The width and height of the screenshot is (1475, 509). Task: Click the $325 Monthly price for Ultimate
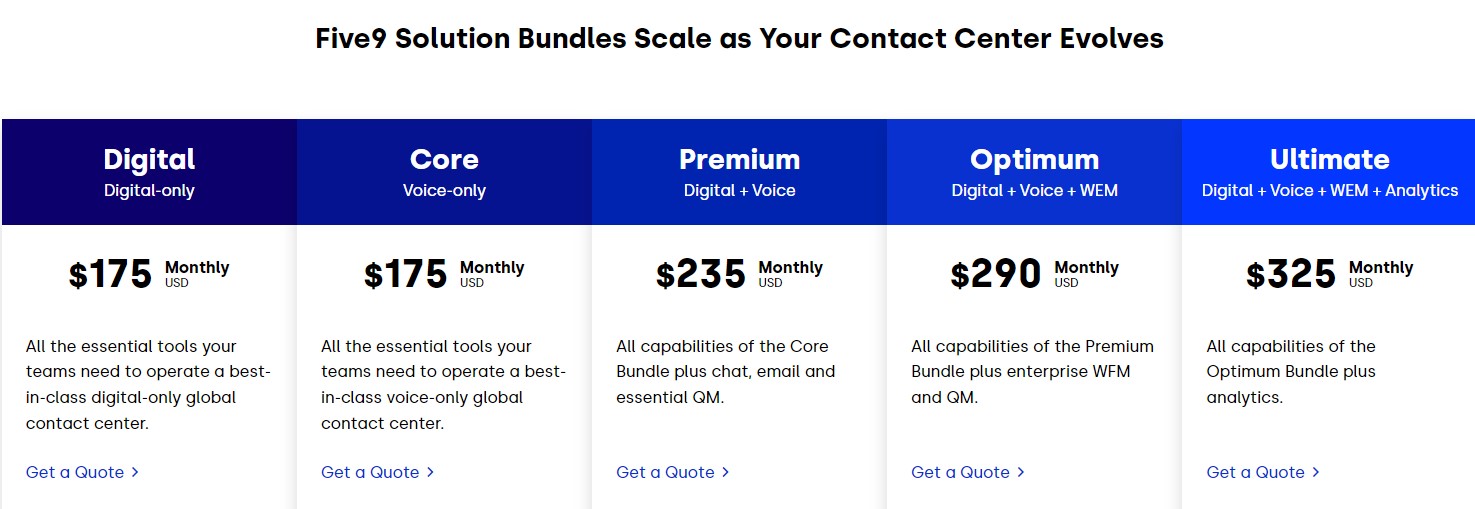pyautogui.click(x=1291, y=274)
